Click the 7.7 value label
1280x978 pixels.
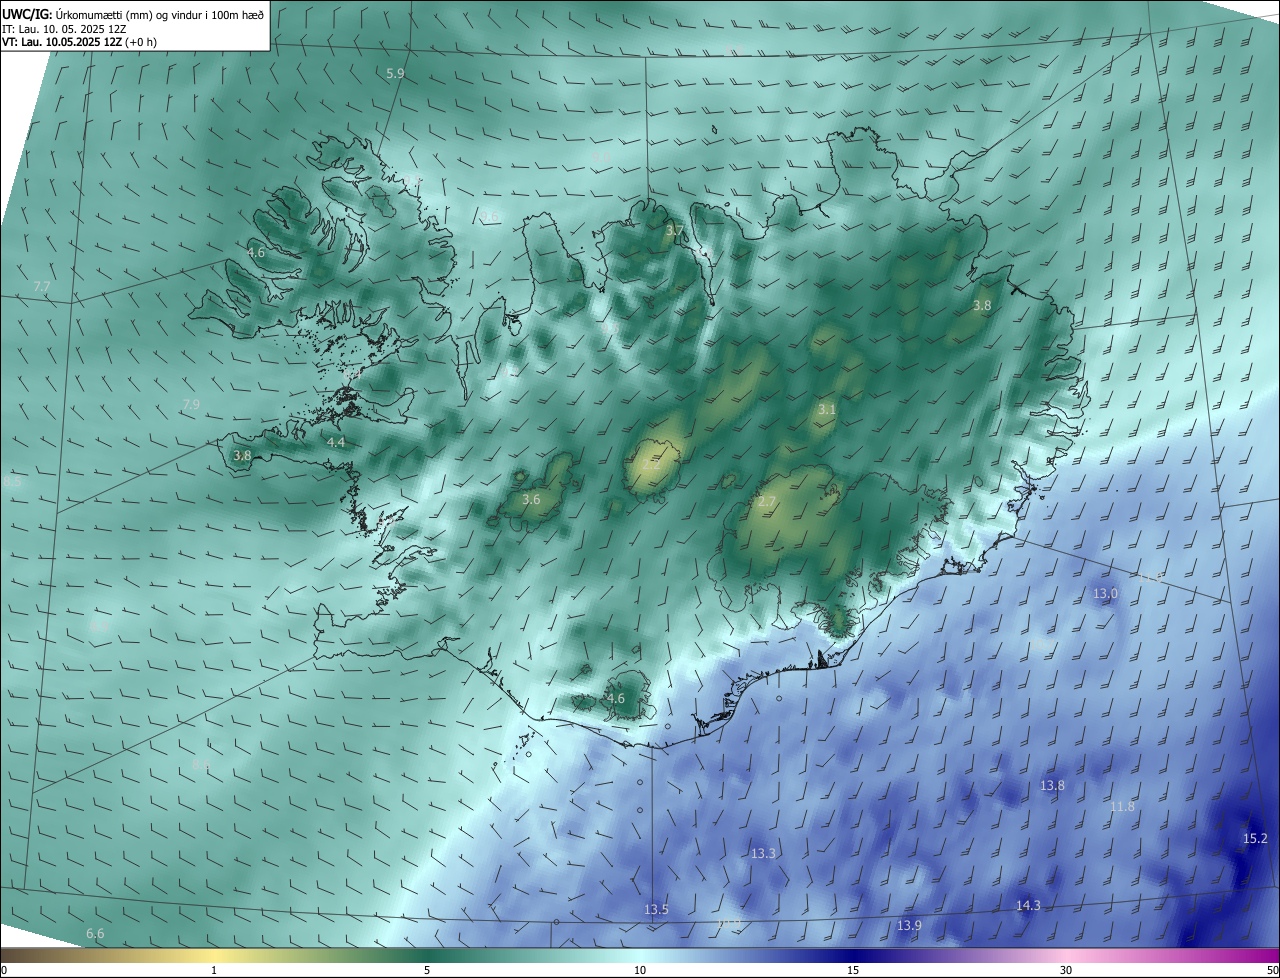point(41,287)
